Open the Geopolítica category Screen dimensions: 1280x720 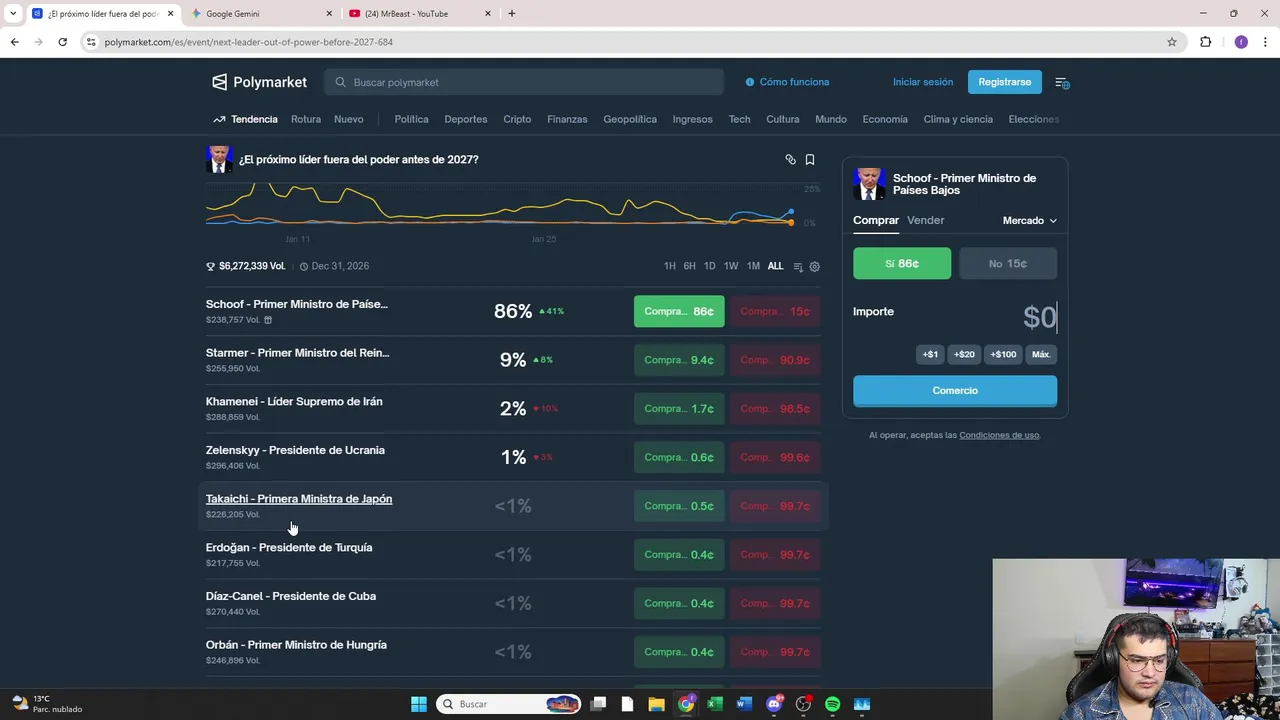(630, 119)
